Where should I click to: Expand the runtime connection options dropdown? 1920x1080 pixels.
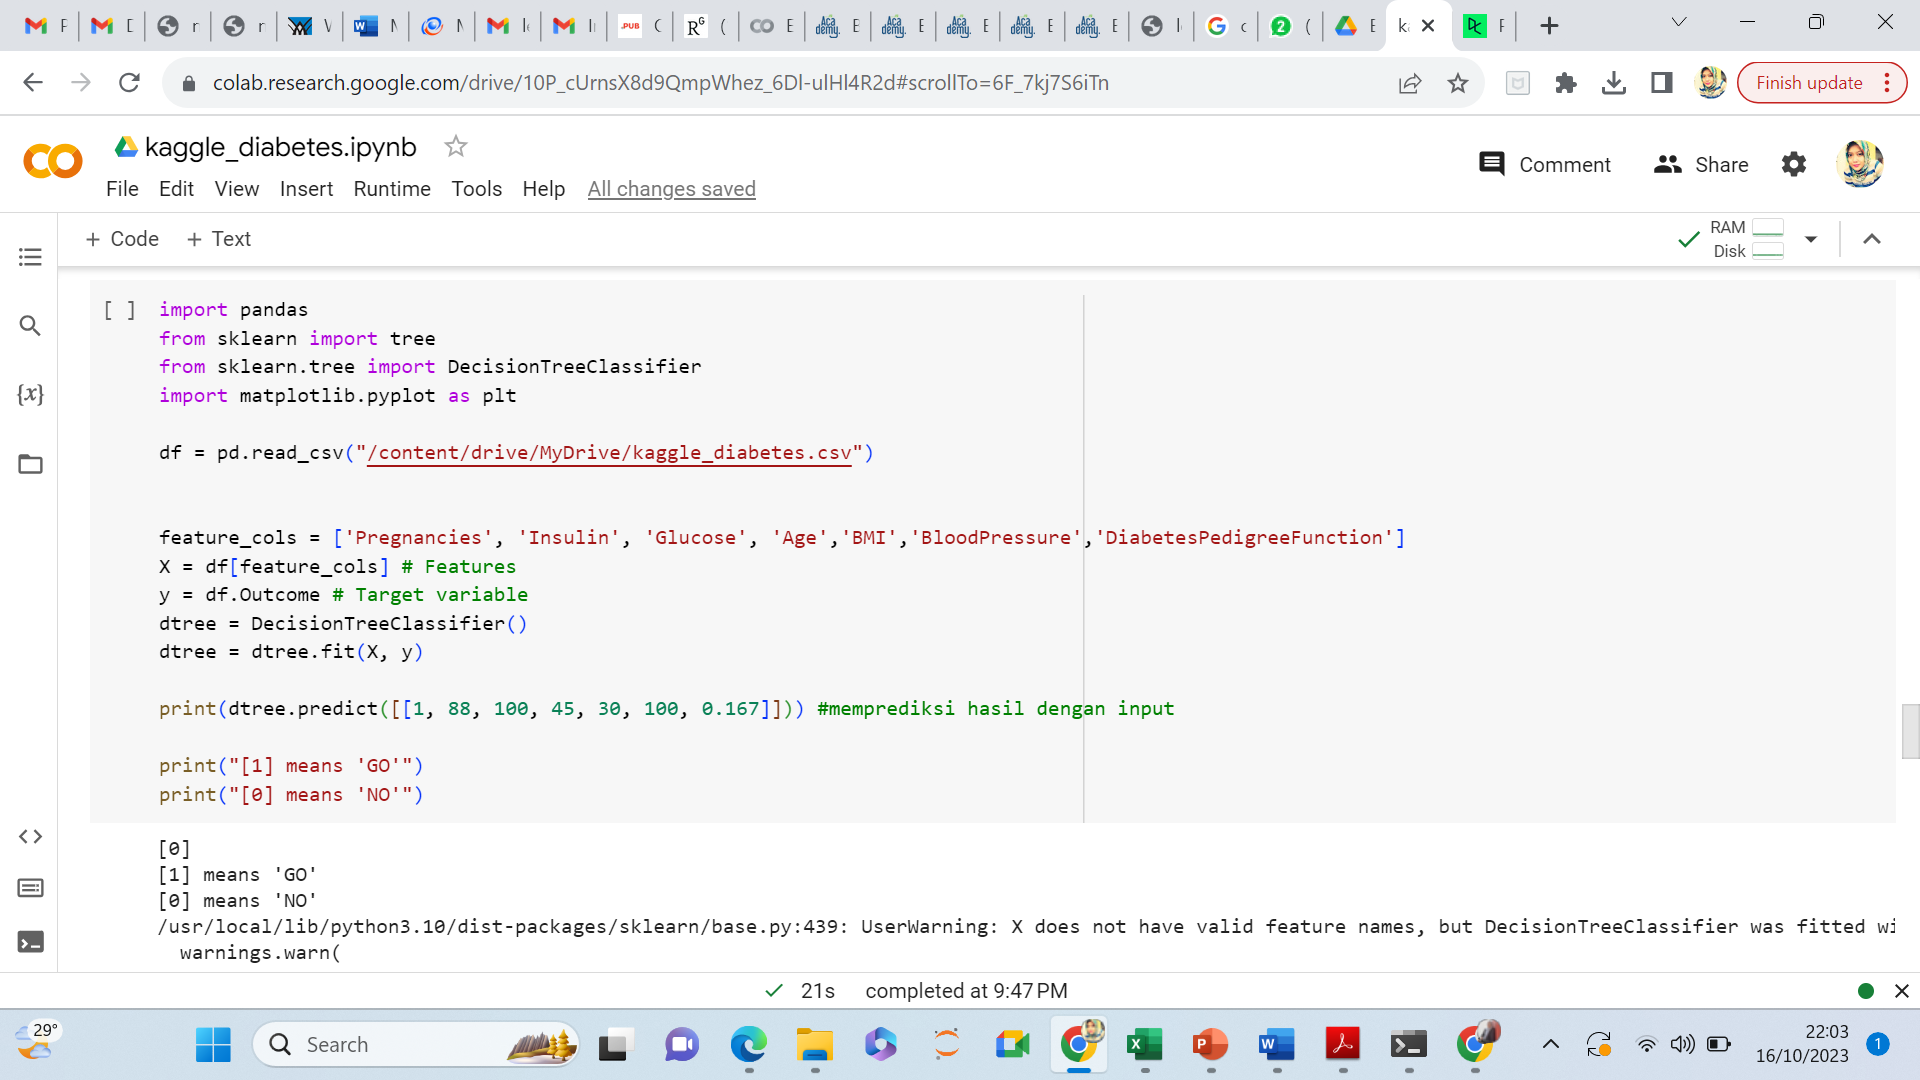point(1810,239)
